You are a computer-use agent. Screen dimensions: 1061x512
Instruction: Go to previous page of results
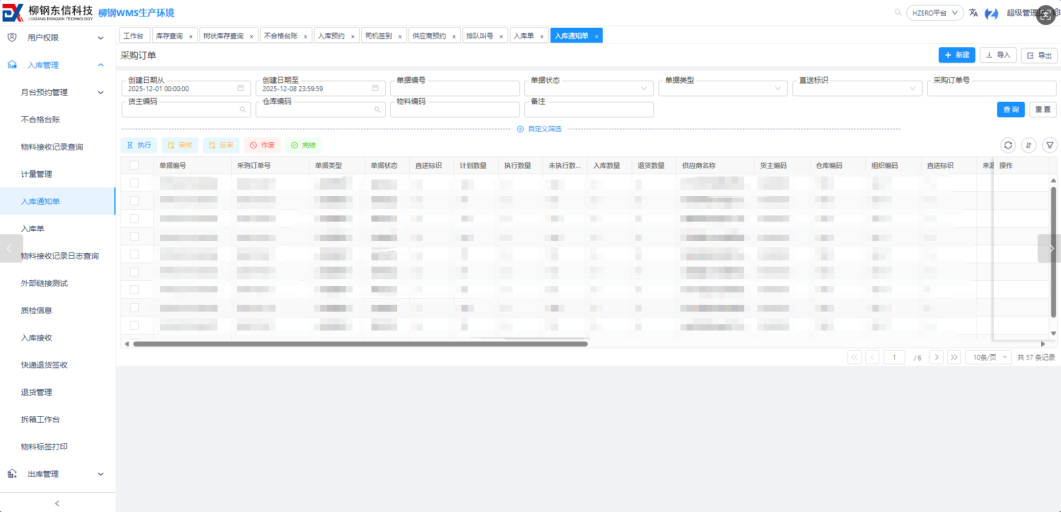point(872,357)
